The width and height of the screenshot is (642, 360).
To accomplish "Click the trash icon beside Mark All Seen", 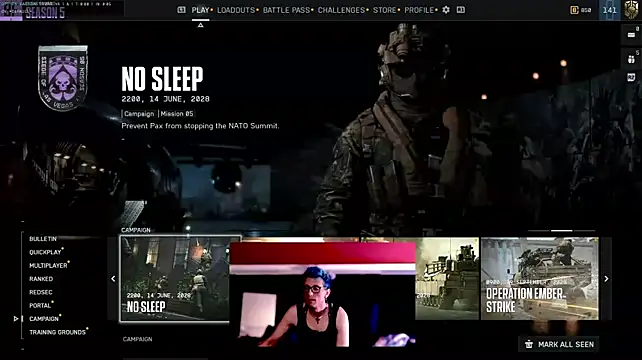I will tap(529, 344).
